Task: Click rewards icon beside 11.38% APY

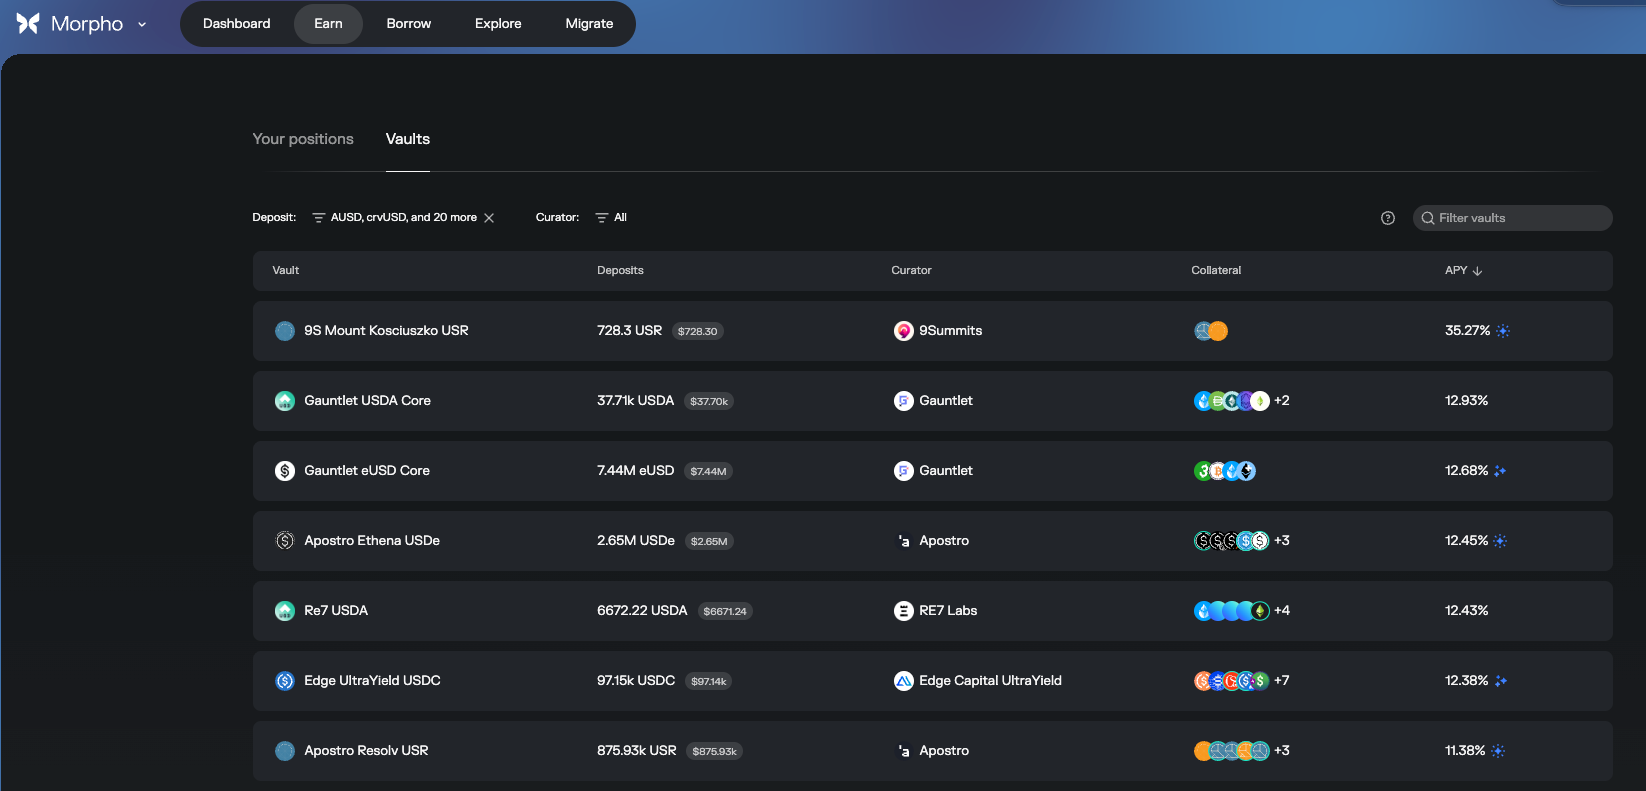Action: 1498,751
